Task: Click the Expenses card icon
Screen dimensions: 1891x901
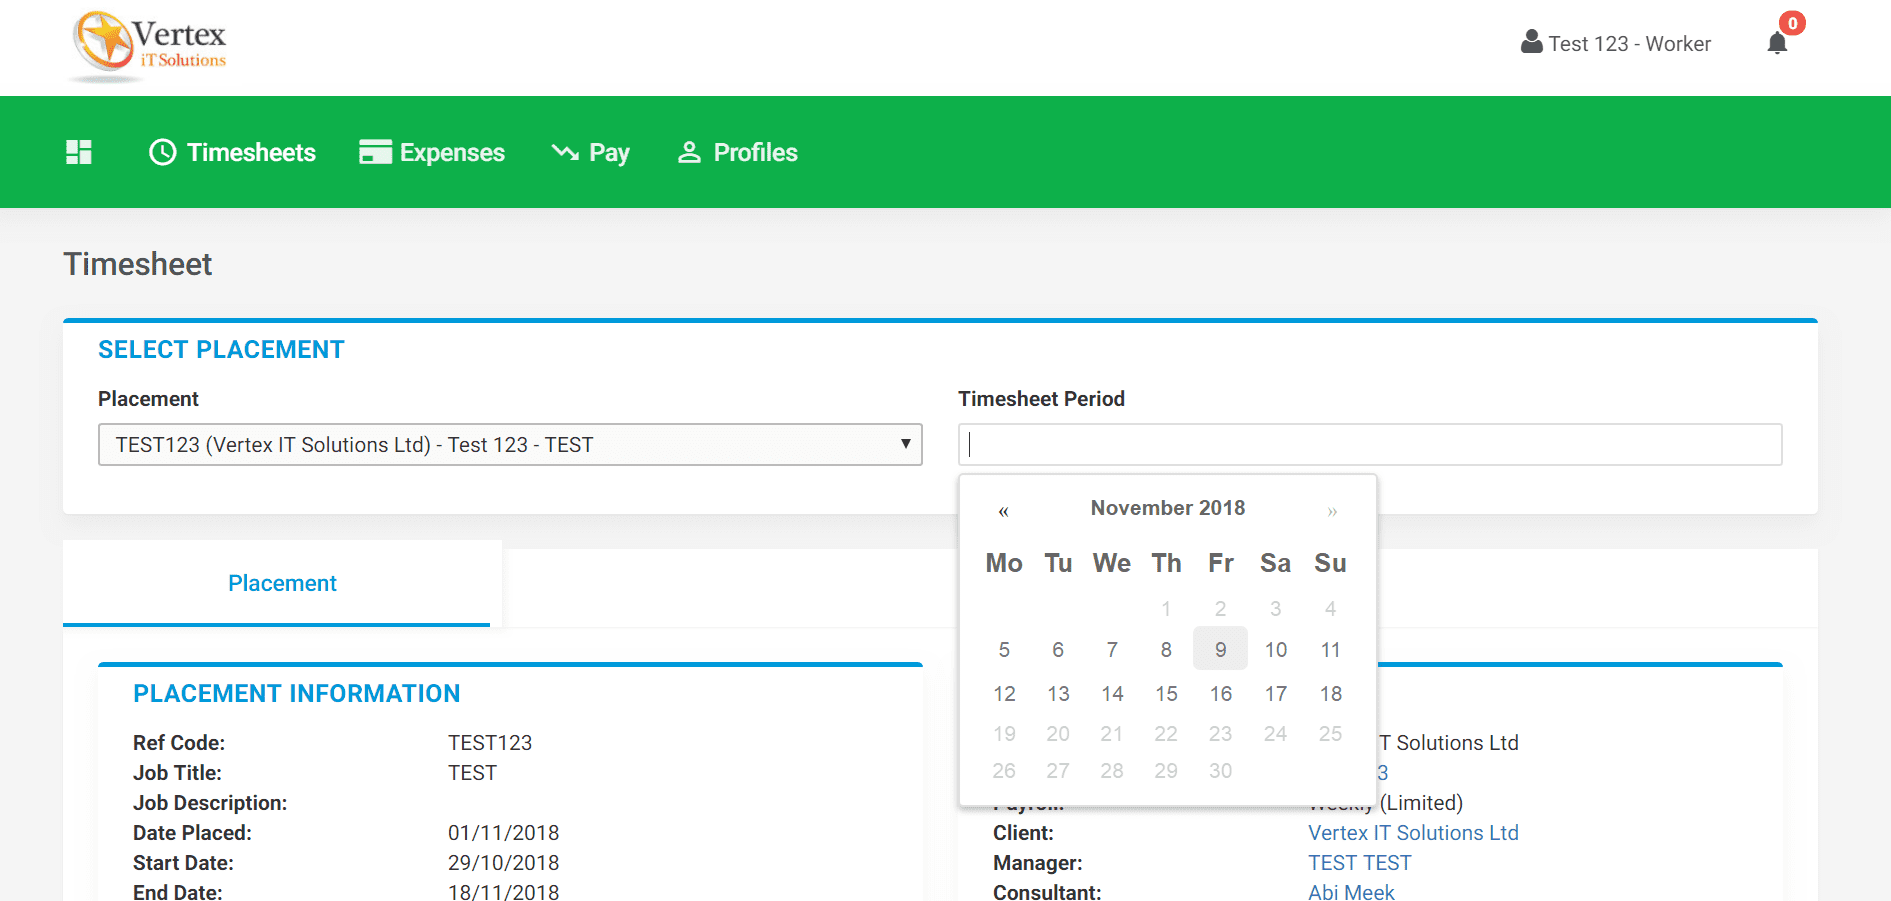Action: click(x=375, y=152)
